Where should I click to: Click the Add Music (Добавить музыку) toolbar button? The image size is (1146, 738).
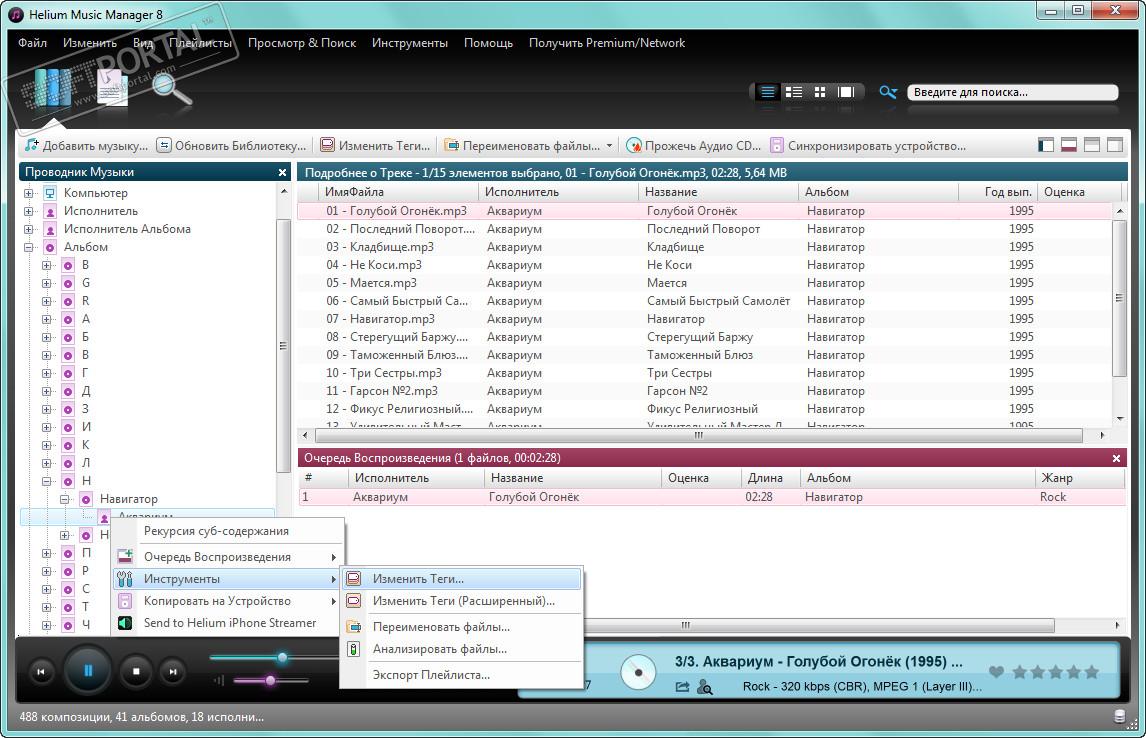(86, 145)
